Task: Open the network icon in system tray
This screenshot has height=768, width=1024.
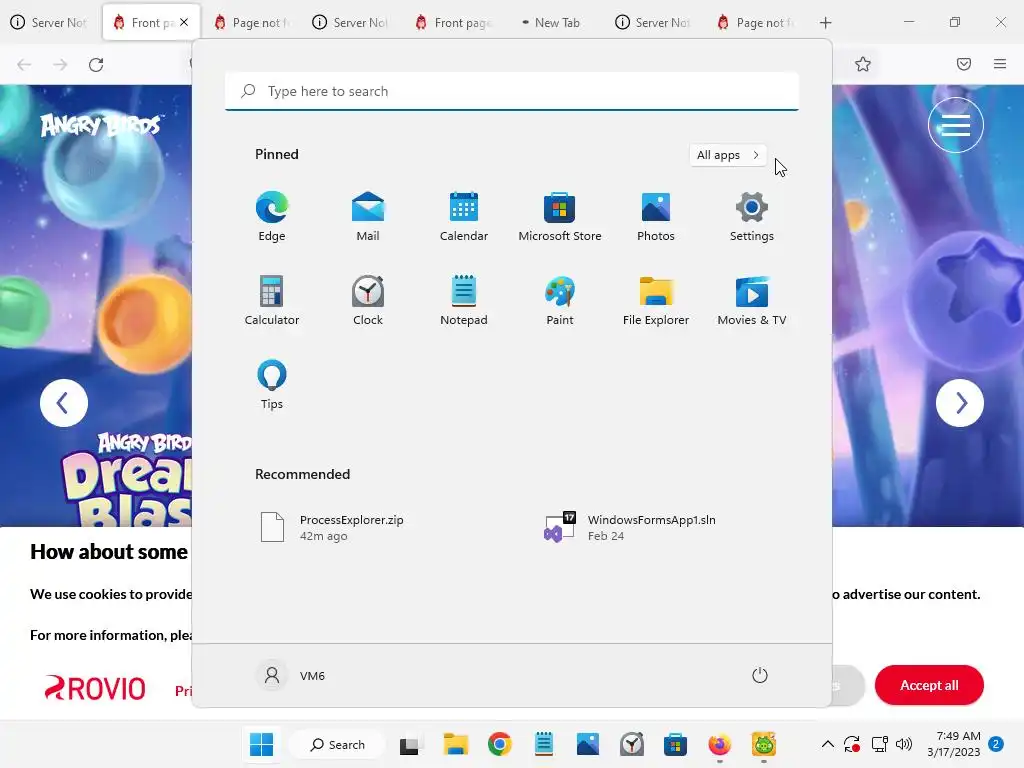Action: click(x=880, y=744)
